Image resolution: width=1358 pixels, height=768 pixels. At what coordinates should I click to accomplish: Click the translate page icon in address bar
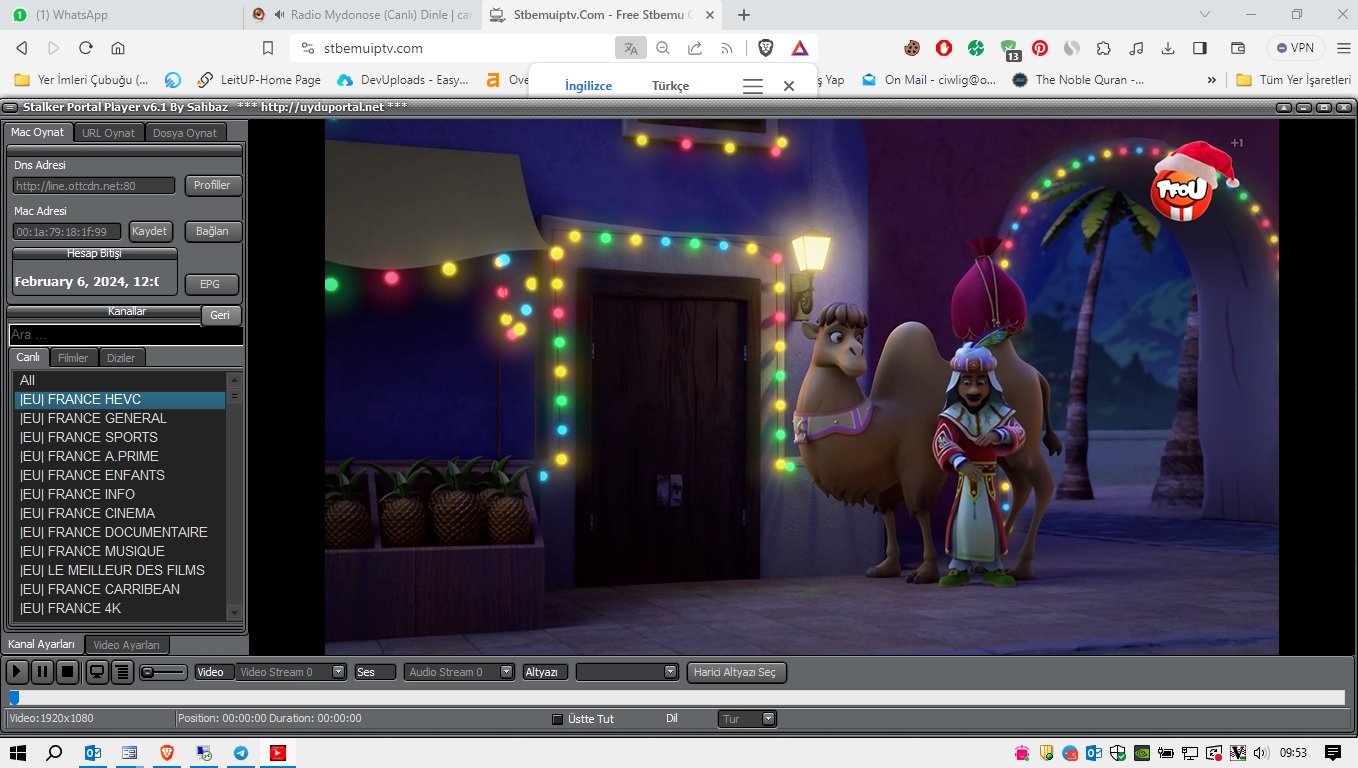coord(630,48)
